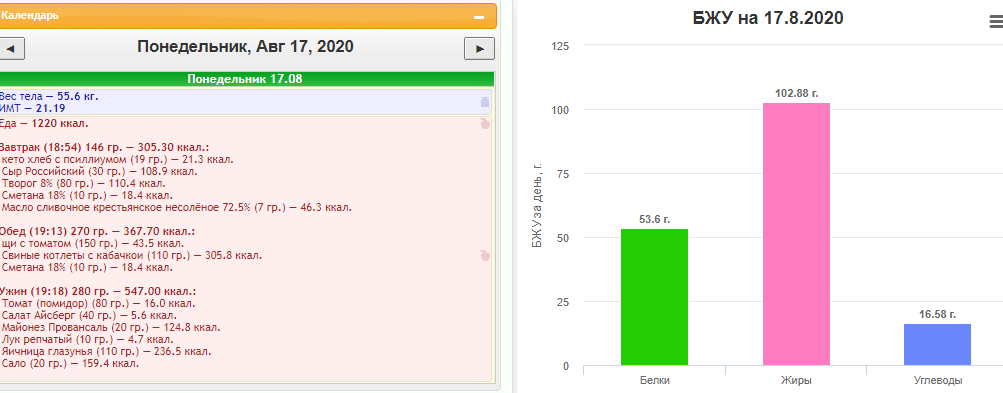This screenshot has width=1003, height=393.
Task: Click the green Белки bar
Action: 654,298
